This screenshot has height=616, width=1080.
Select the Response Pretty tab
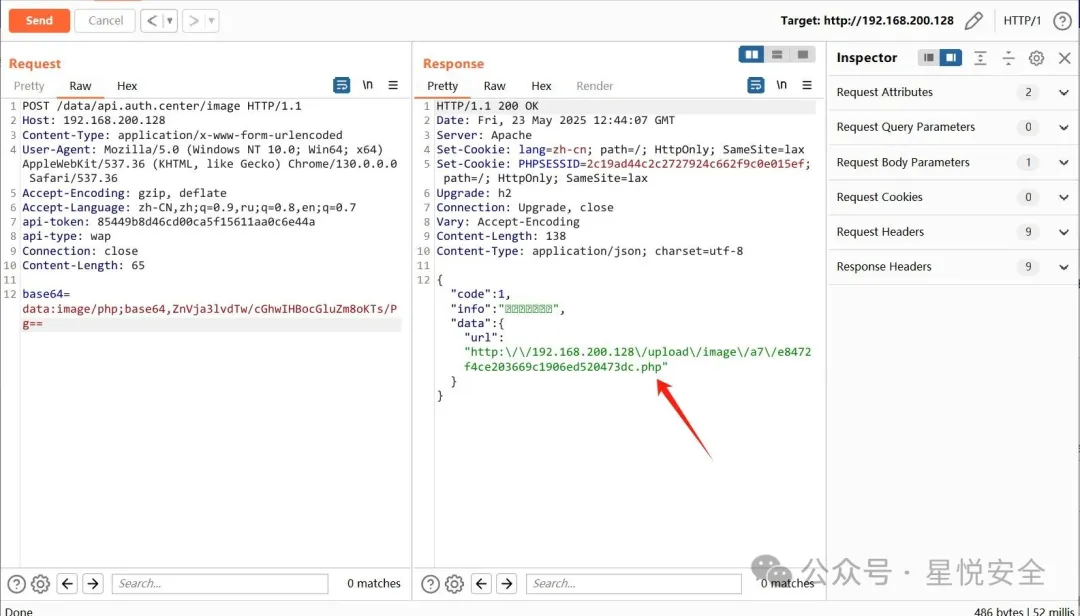coord(442,85)
